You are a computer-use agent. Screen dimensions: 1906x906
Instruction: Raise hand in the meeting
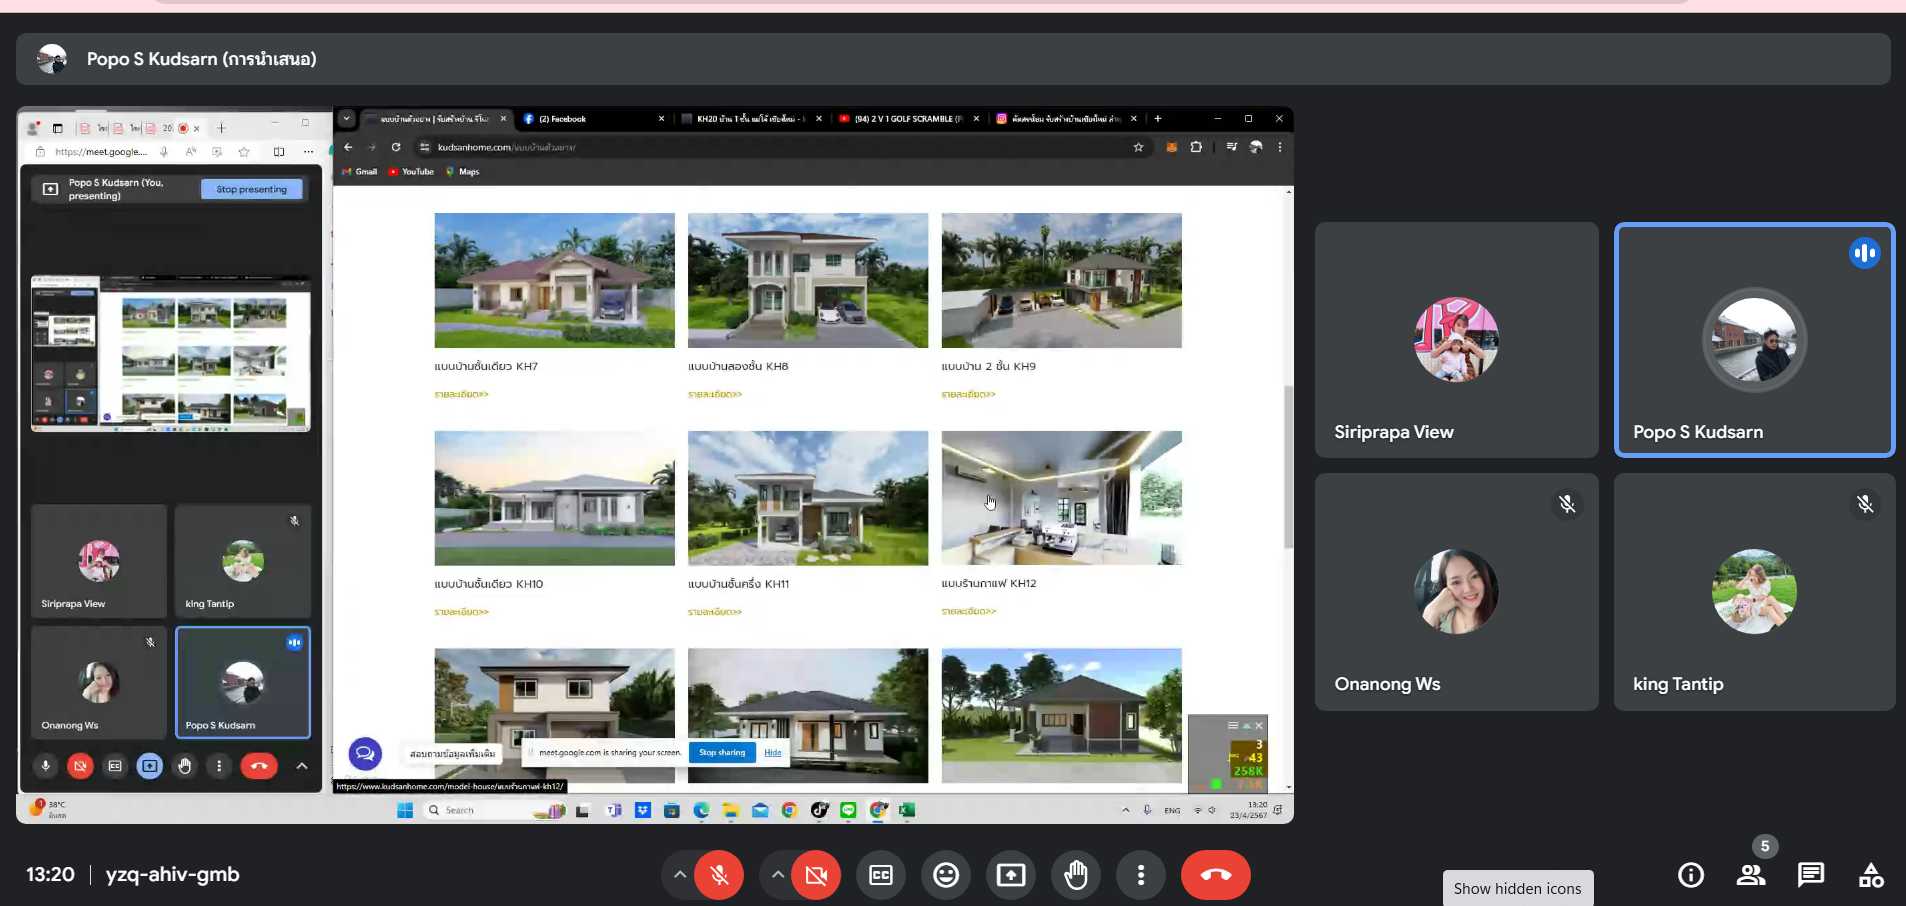pos(1076,875)
